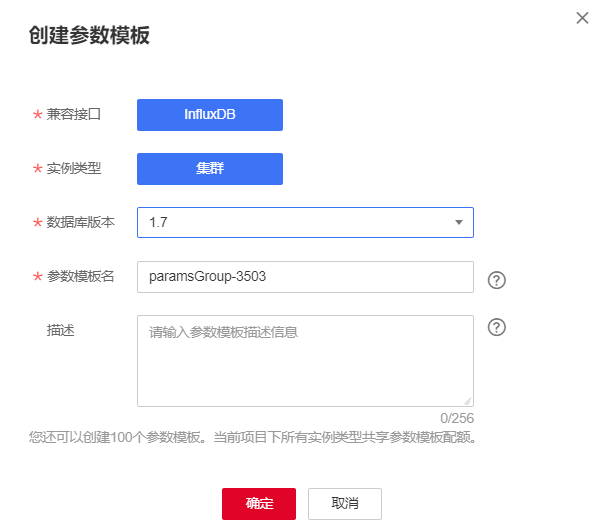Click the 0/256 character counter
This screenshot has height=532, width=600.
pyautogui.click(x=457, y=418)
